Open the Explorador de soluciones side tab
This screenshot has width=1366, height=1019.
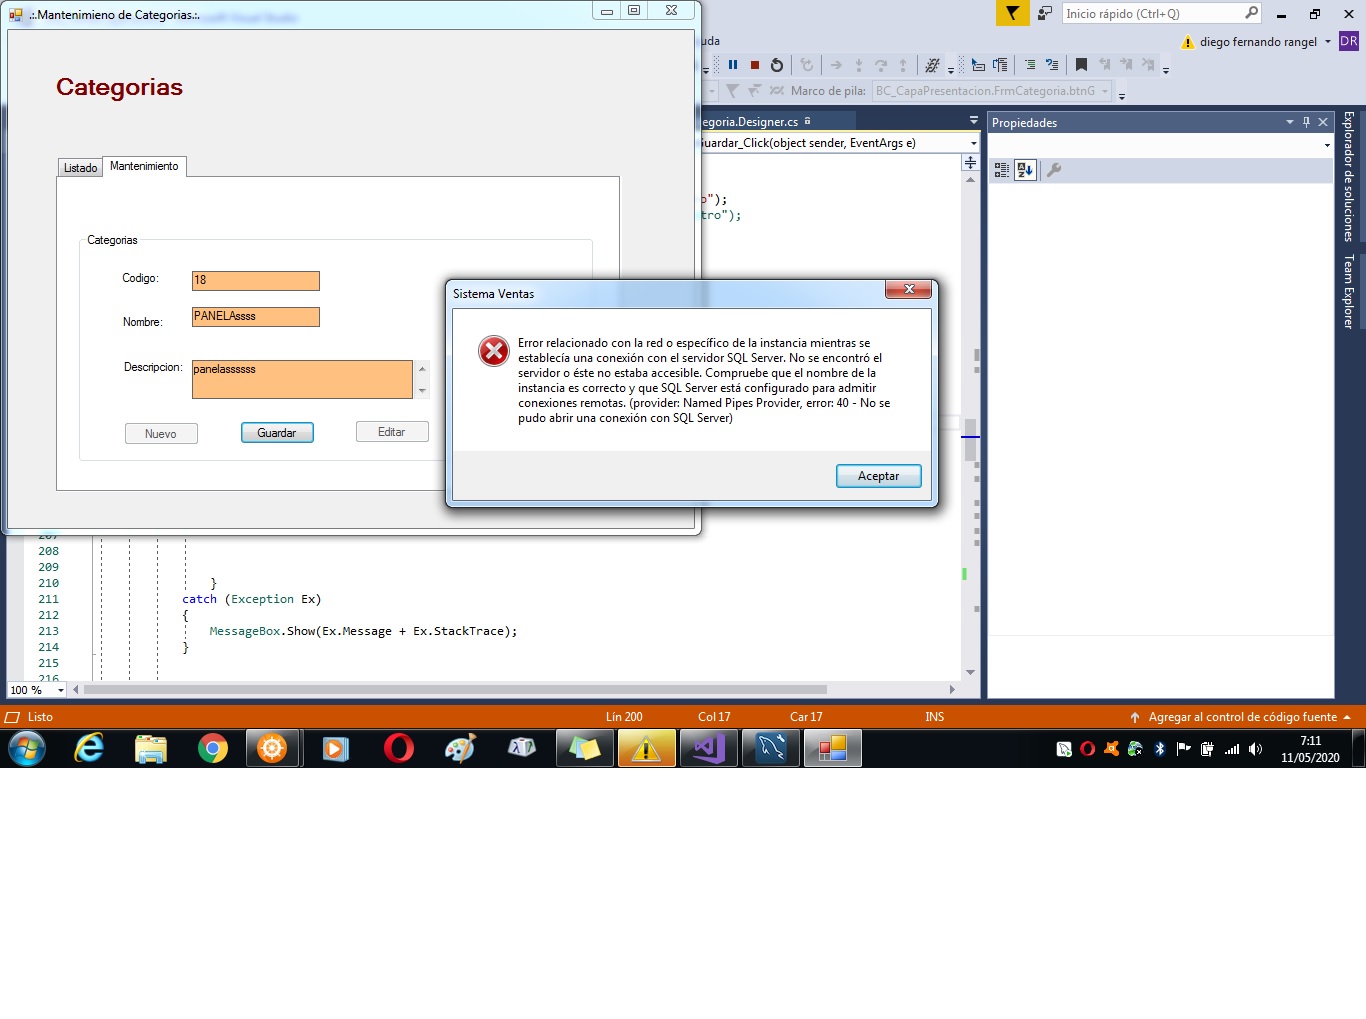click(x=1349, y=176)
